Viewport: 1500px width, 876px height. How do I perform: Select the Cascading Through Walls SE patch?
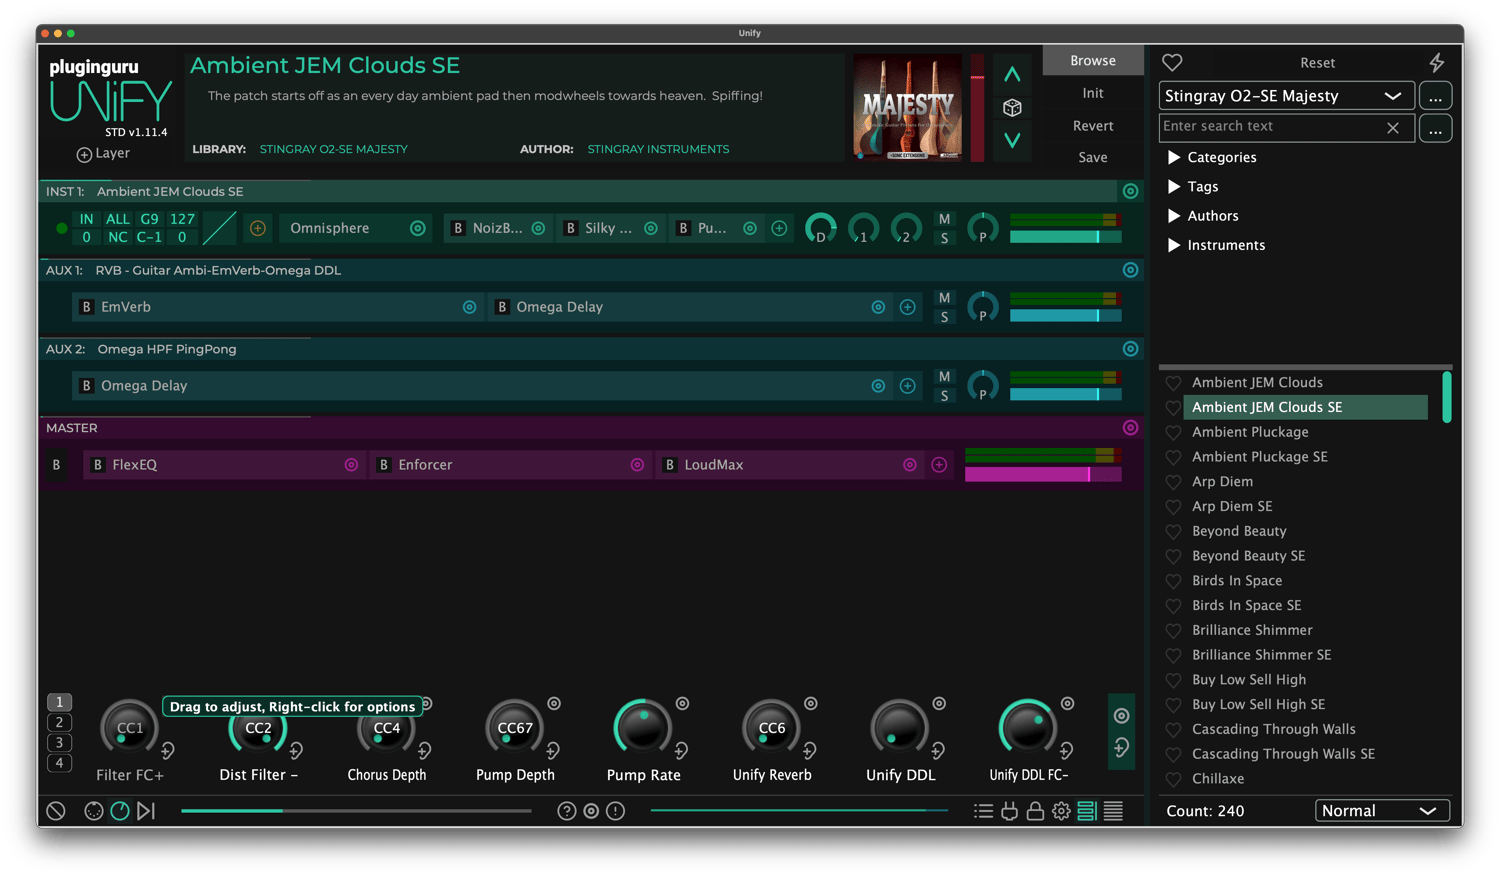[x=1283, y=754]
